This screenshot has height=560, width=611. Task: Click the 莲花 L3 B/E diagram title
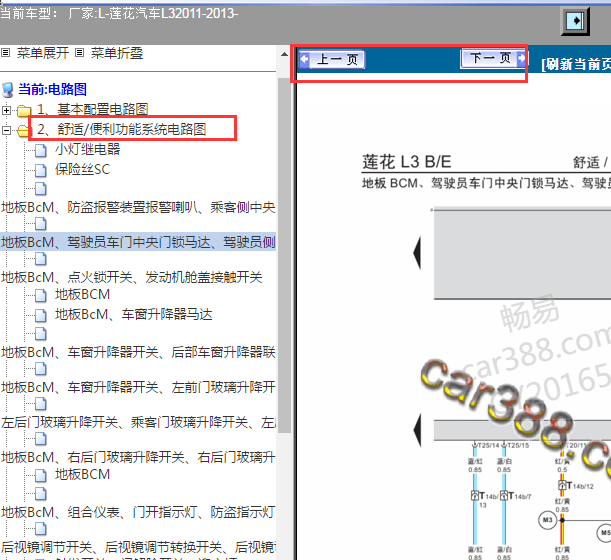pos(406,162)
